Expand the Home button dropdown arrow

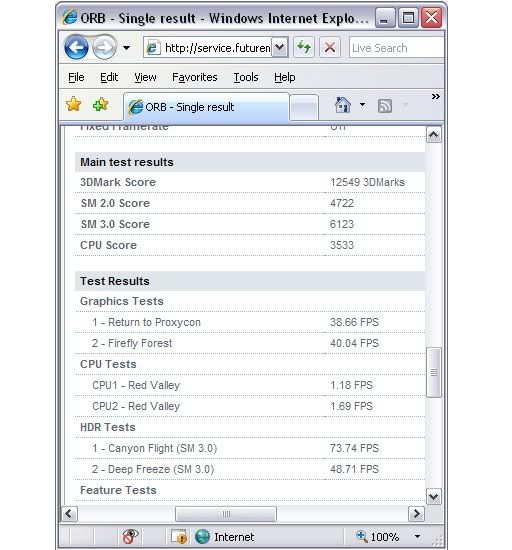pos(363,105)
